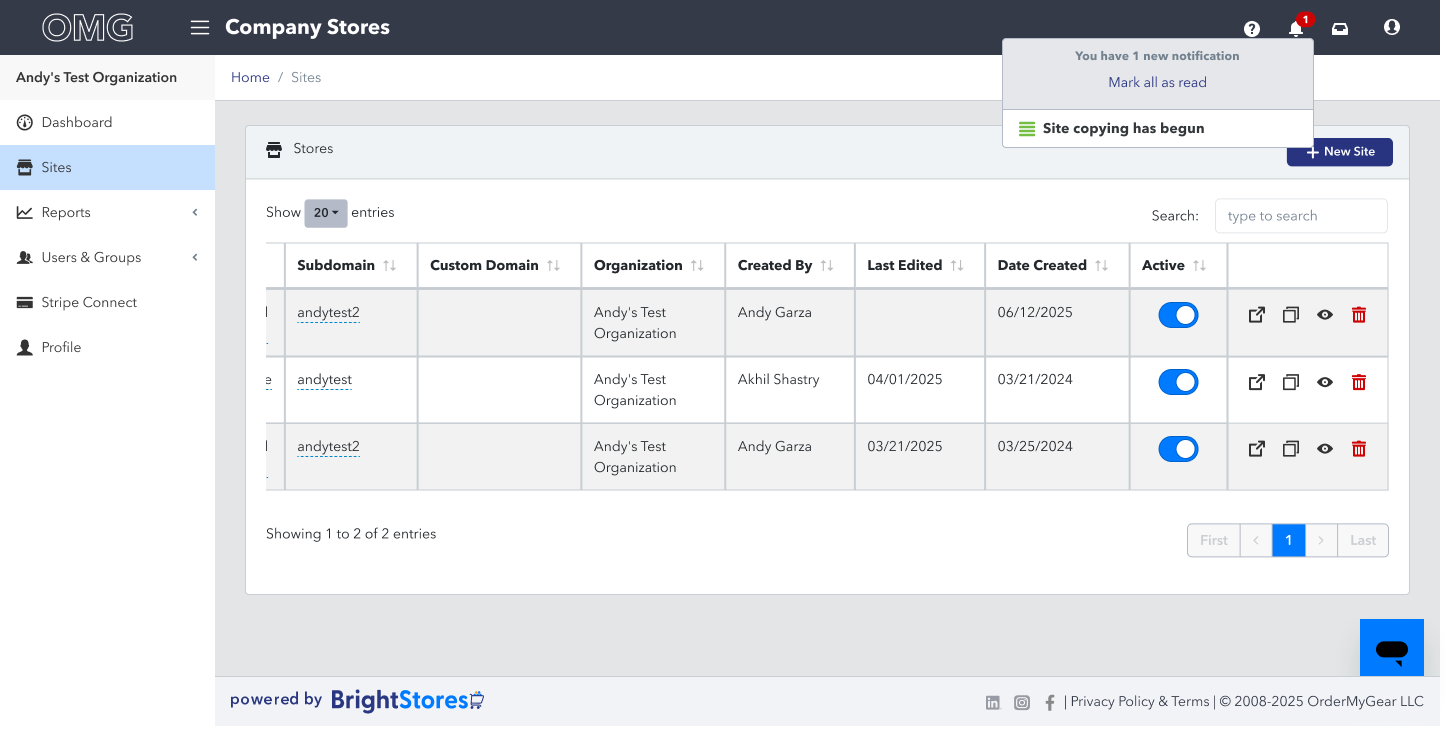The height and width of the screenshot is (733, 1454).
Task: Click the New Site button
Action: 1339,152
